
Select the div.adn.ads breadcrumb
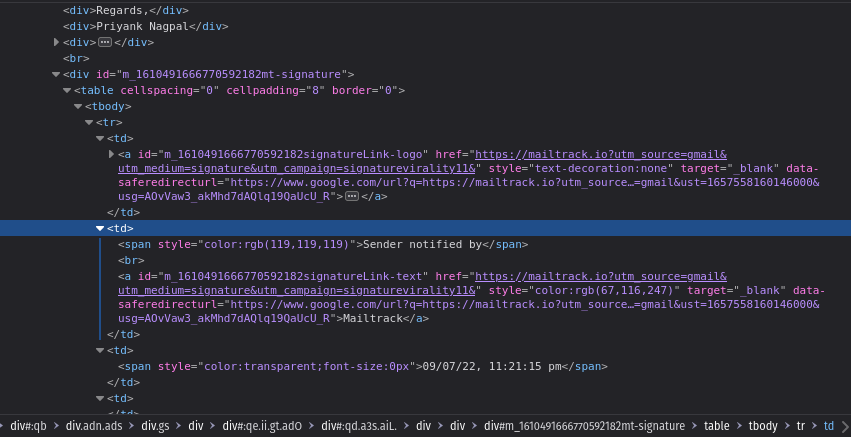coord(94,426)
